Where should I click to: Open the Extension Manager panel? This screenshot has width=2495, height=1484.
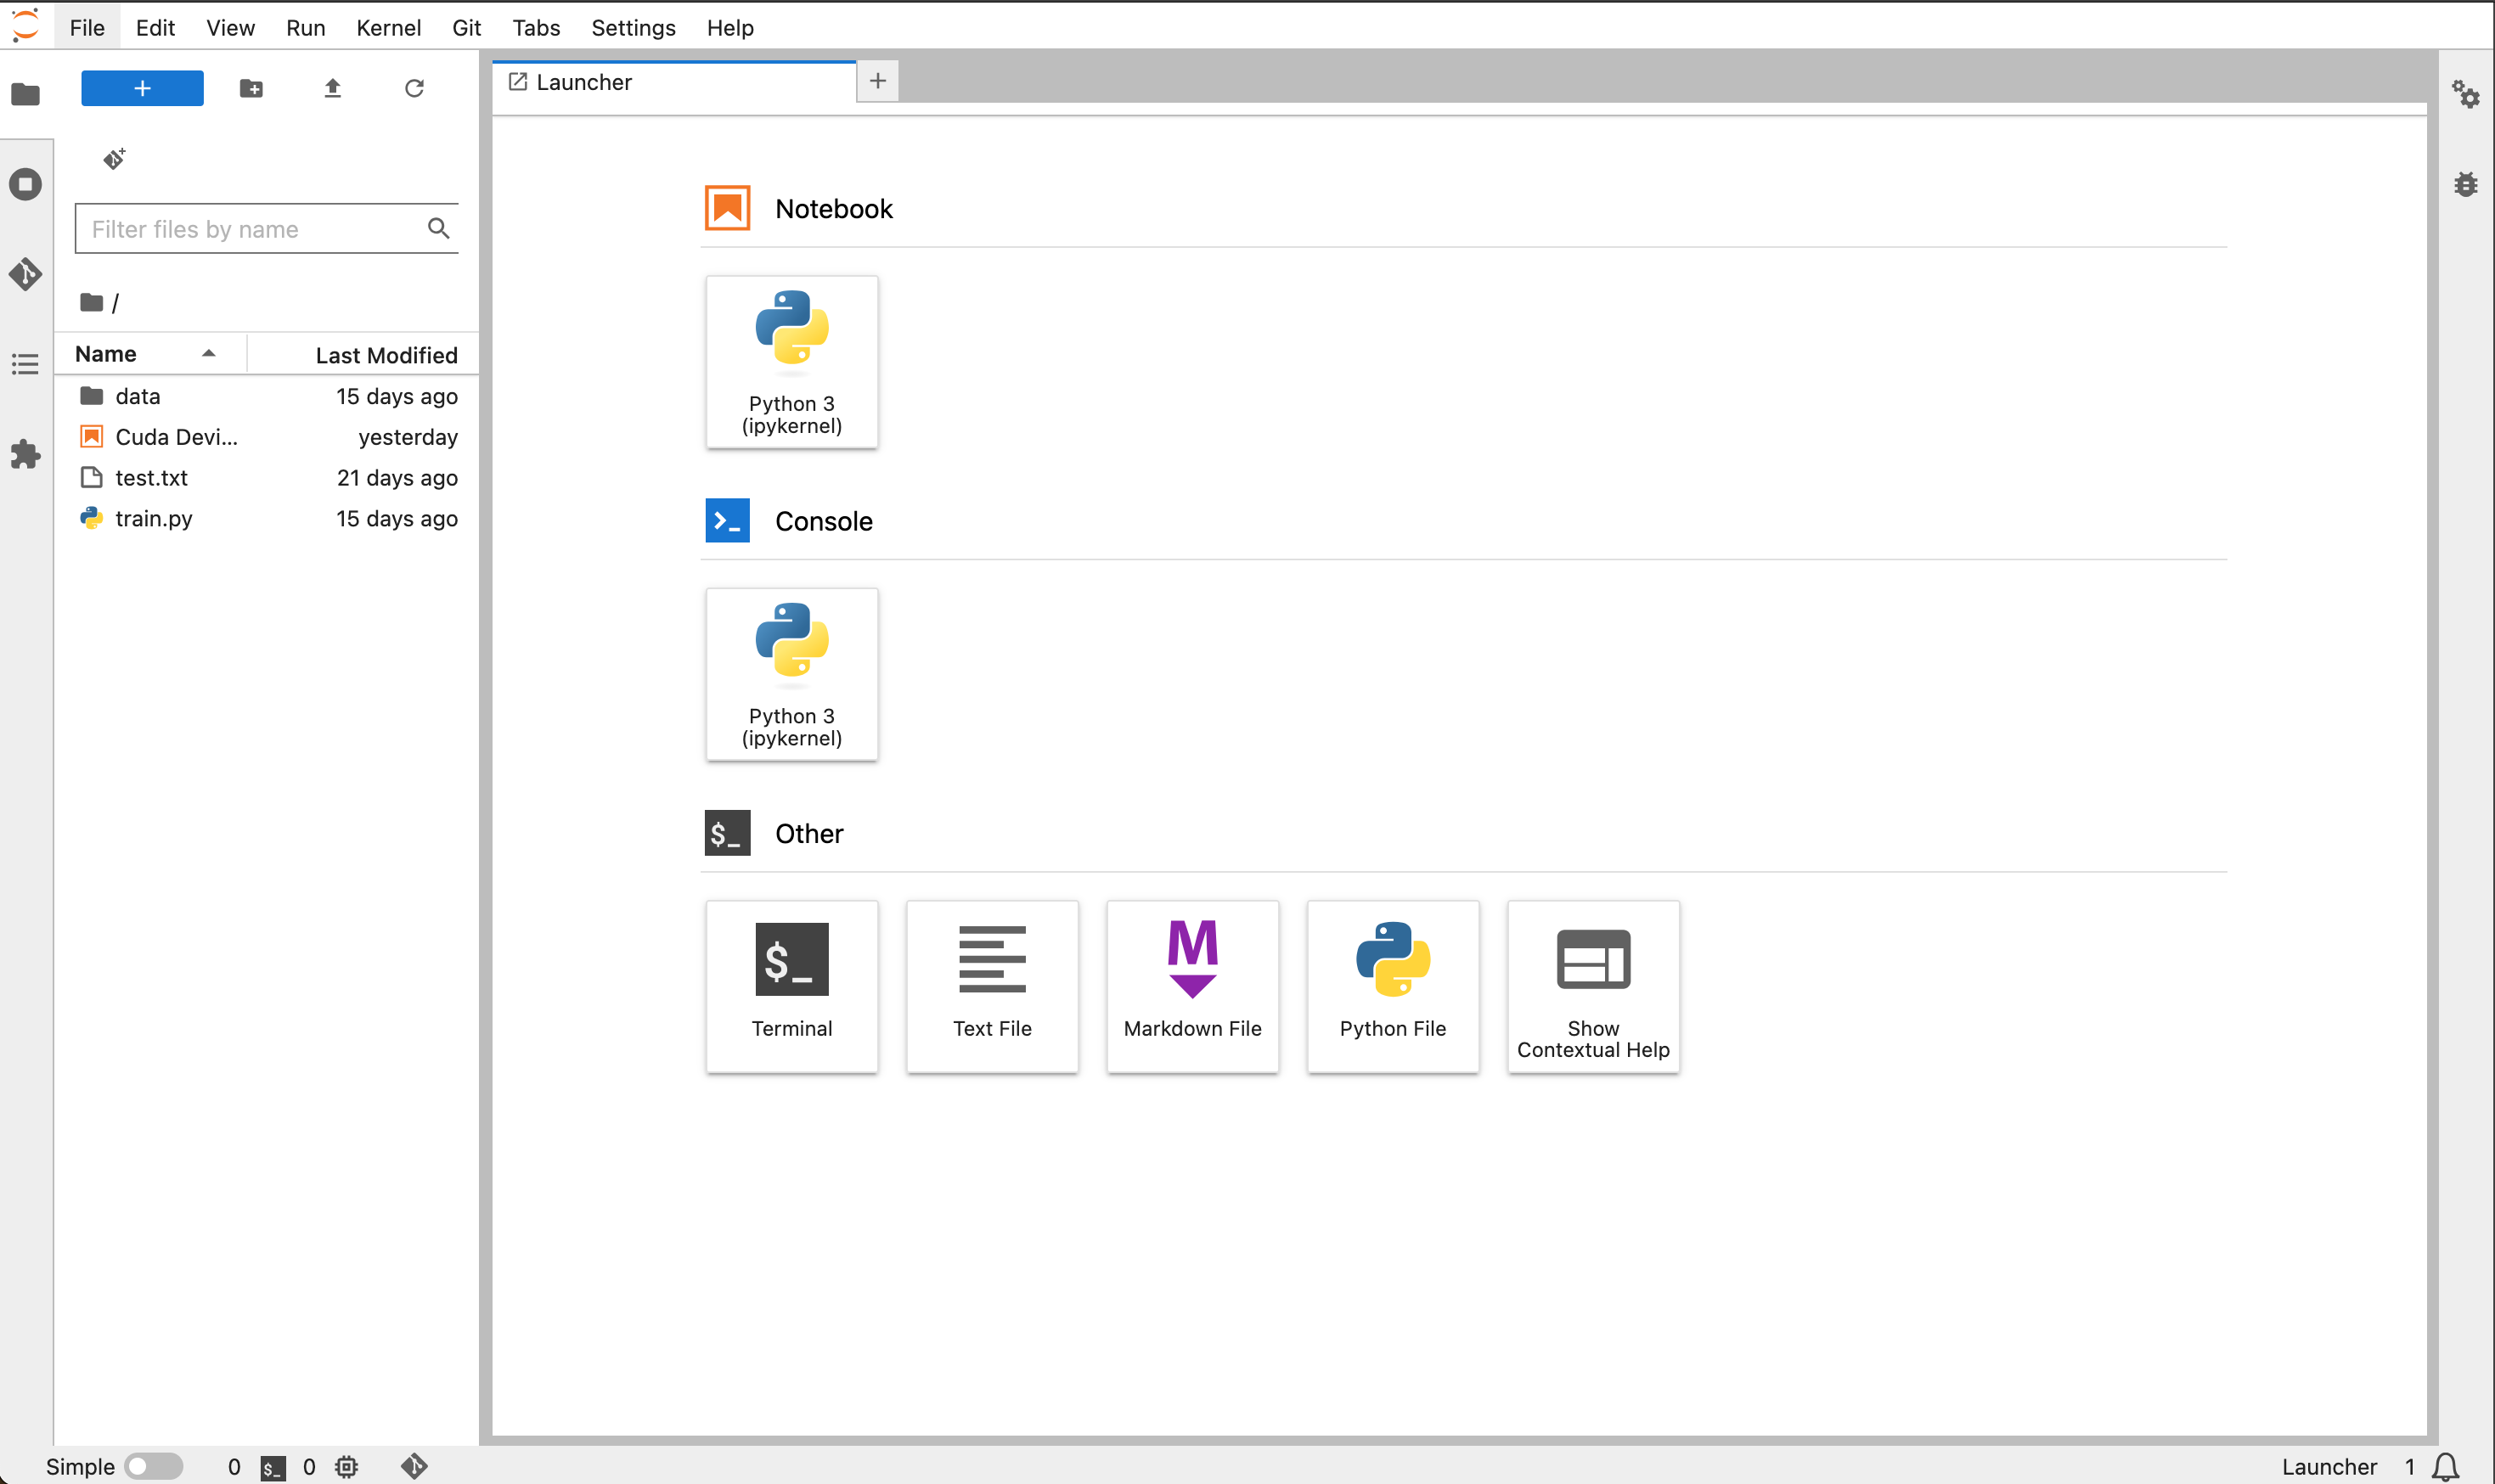pyautogui.click(x=26, y=454)
